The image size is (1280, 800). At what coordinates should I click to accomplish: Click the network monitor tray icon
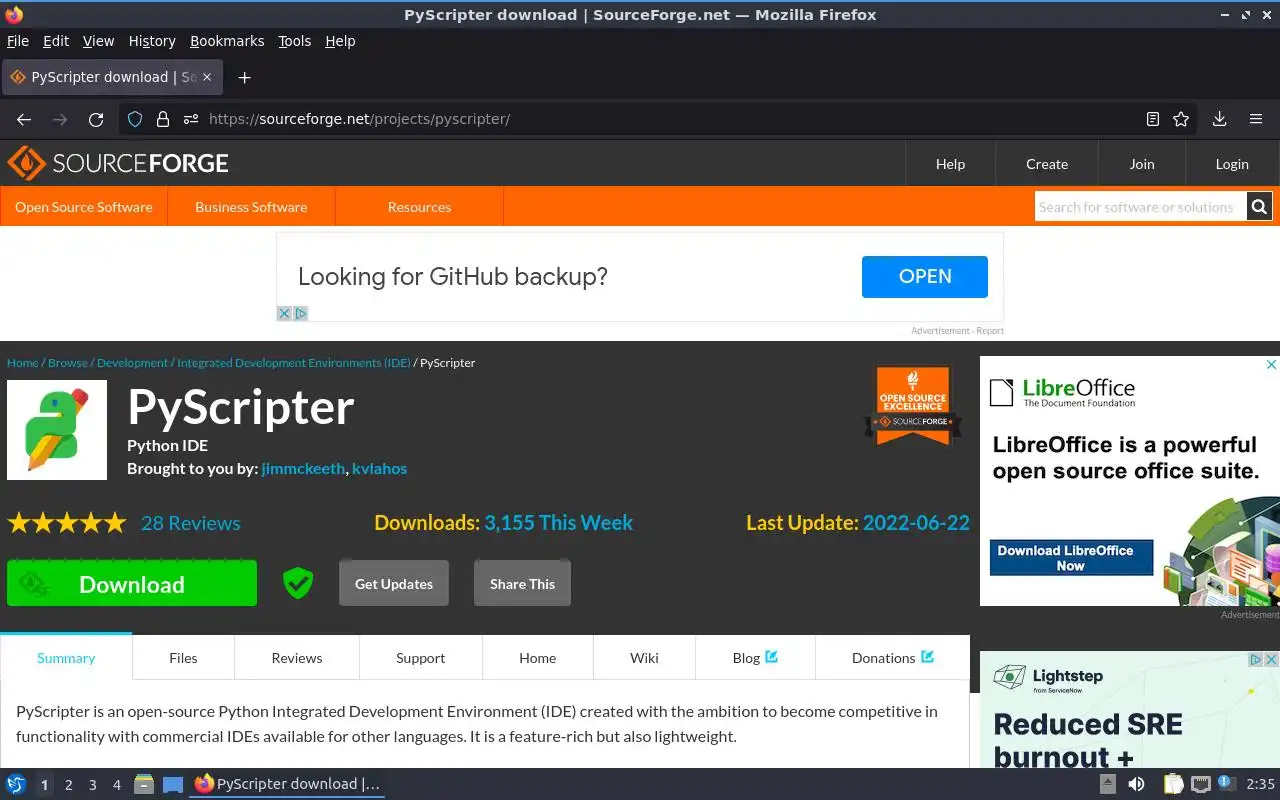[1201, 784]
